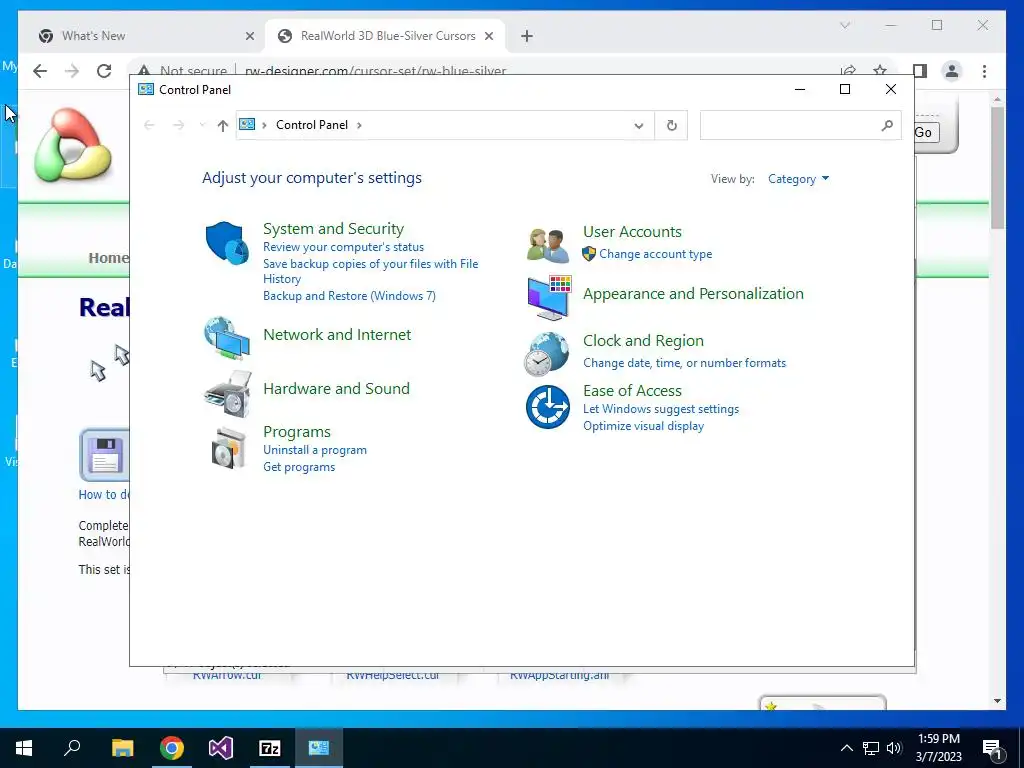Open System and Security category

tap(333, 229)
